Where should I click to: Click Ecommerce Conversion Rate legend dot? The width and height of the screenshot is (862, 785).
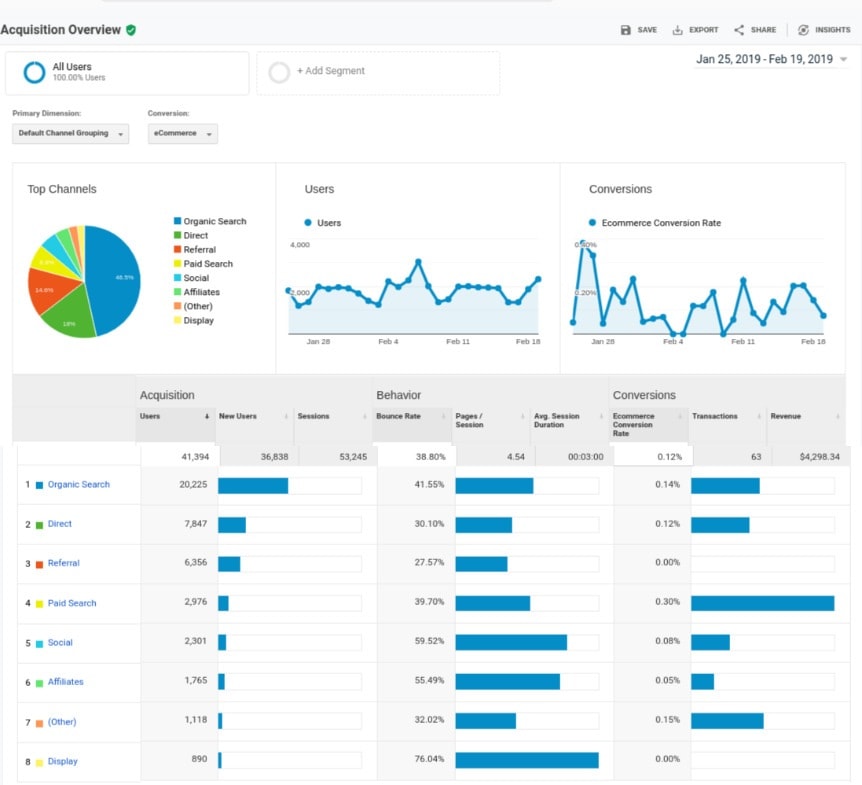pyautogui.click(x=592, y=223)
